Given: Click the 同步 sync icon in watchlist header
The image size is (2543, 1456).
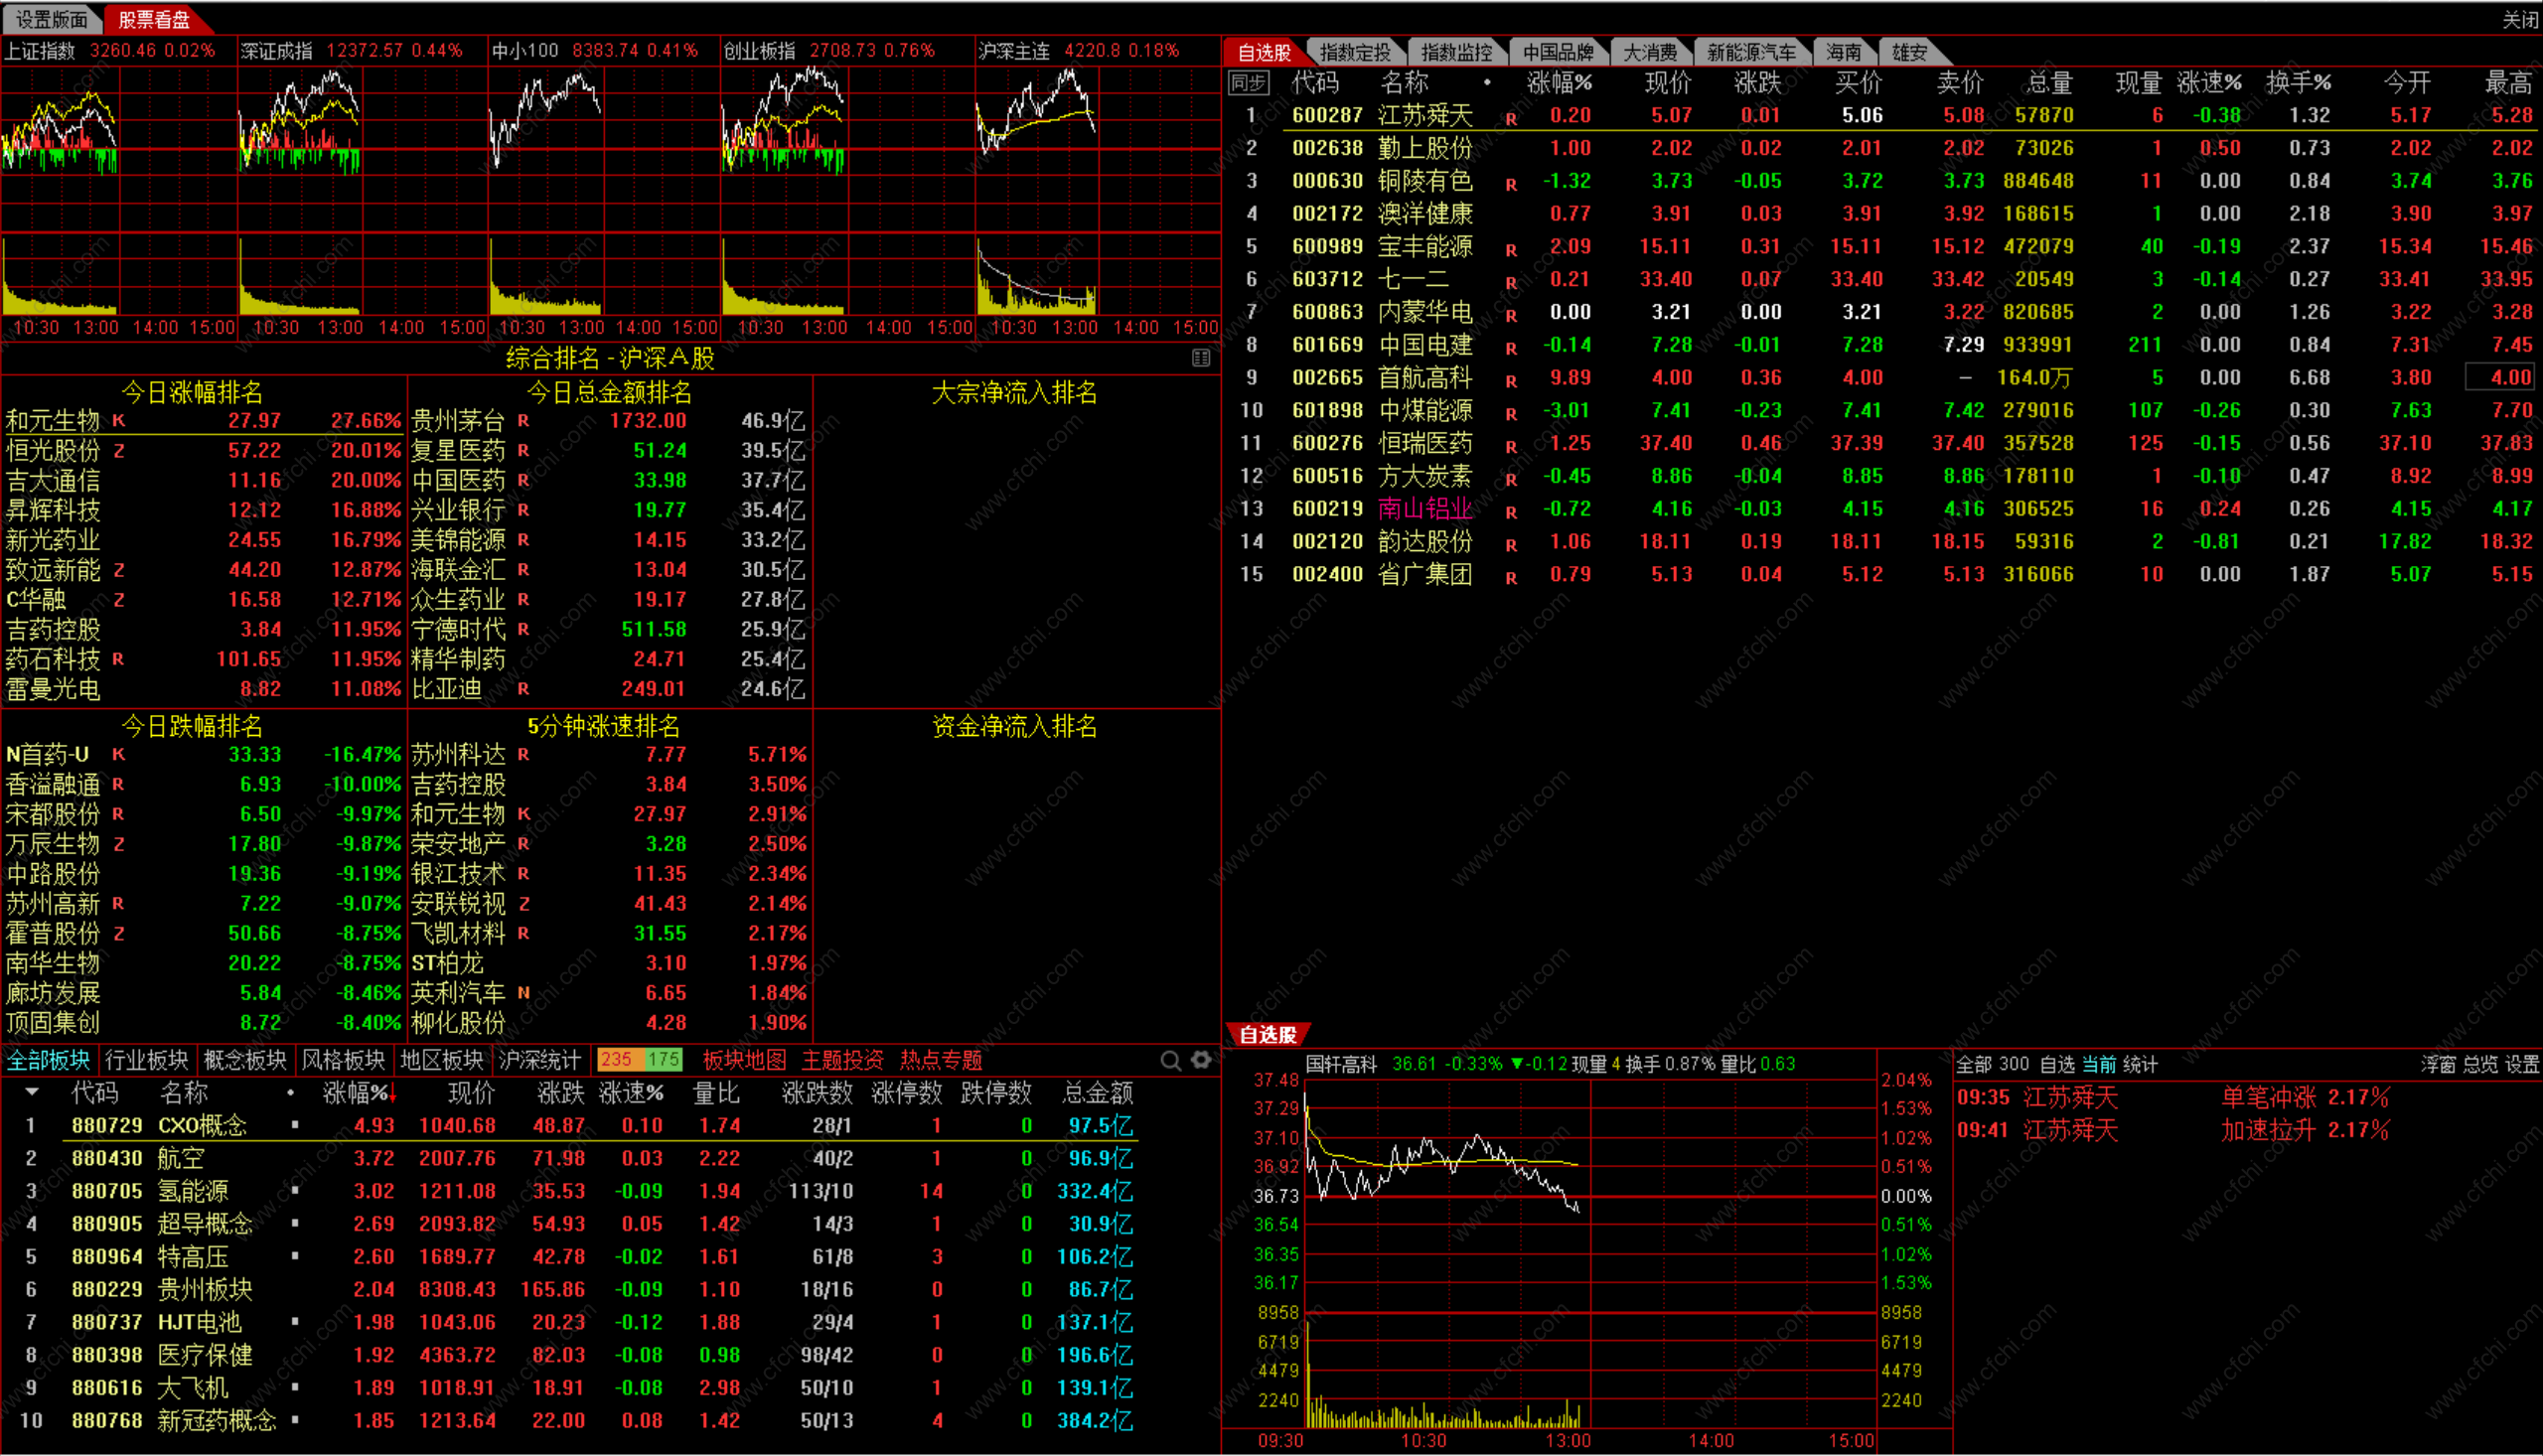Looking at the screenshot, I should pos(1247,83).
